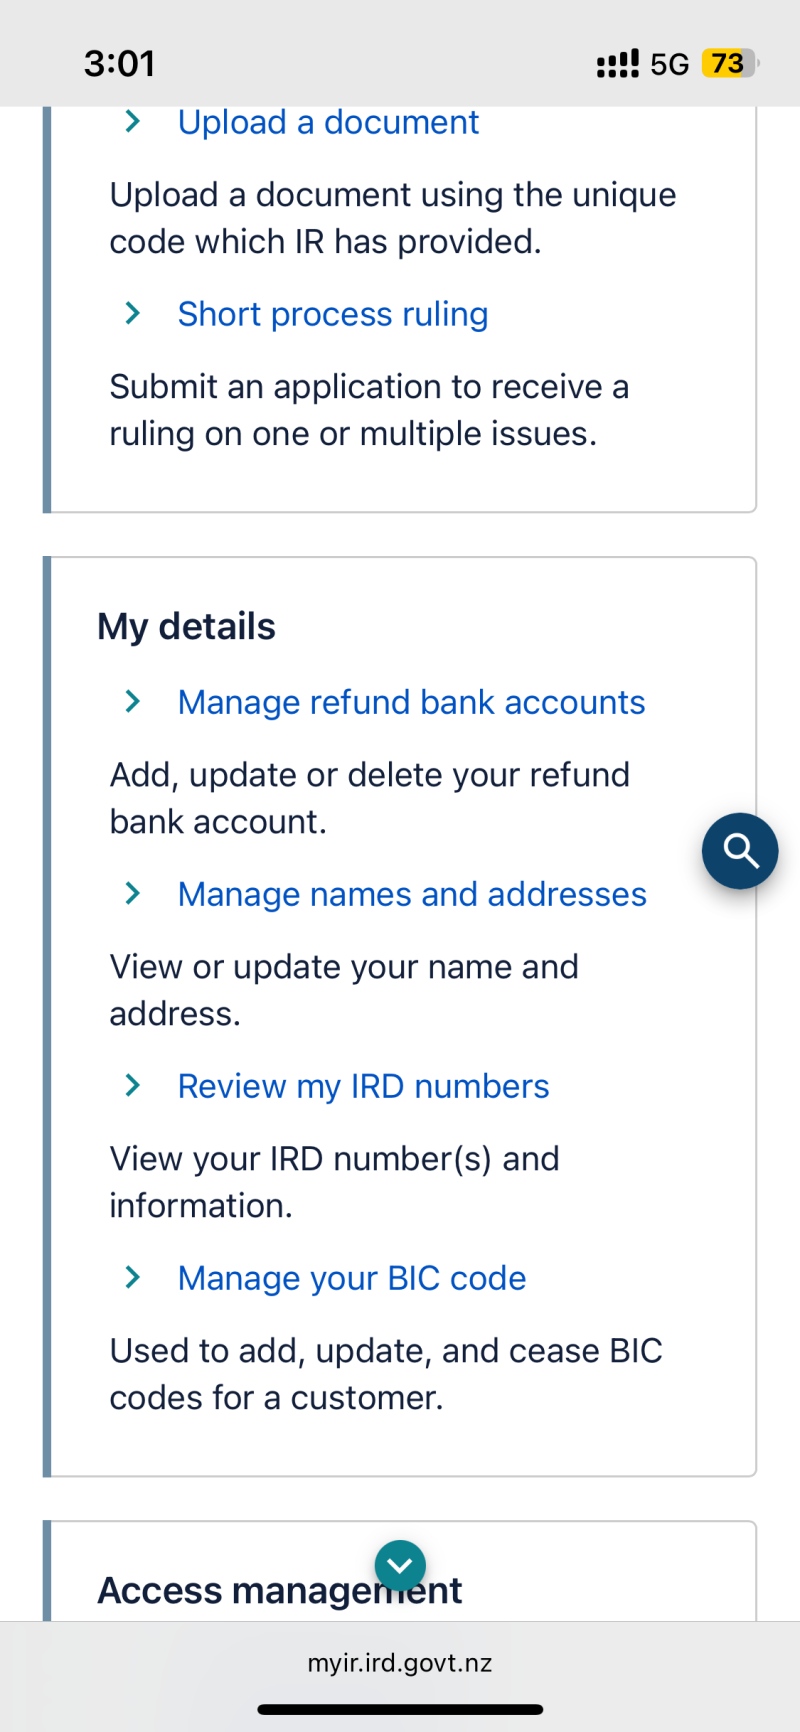Tap the battery level indicator
The height and width of the screenshot is (1732, 800).
731,64
